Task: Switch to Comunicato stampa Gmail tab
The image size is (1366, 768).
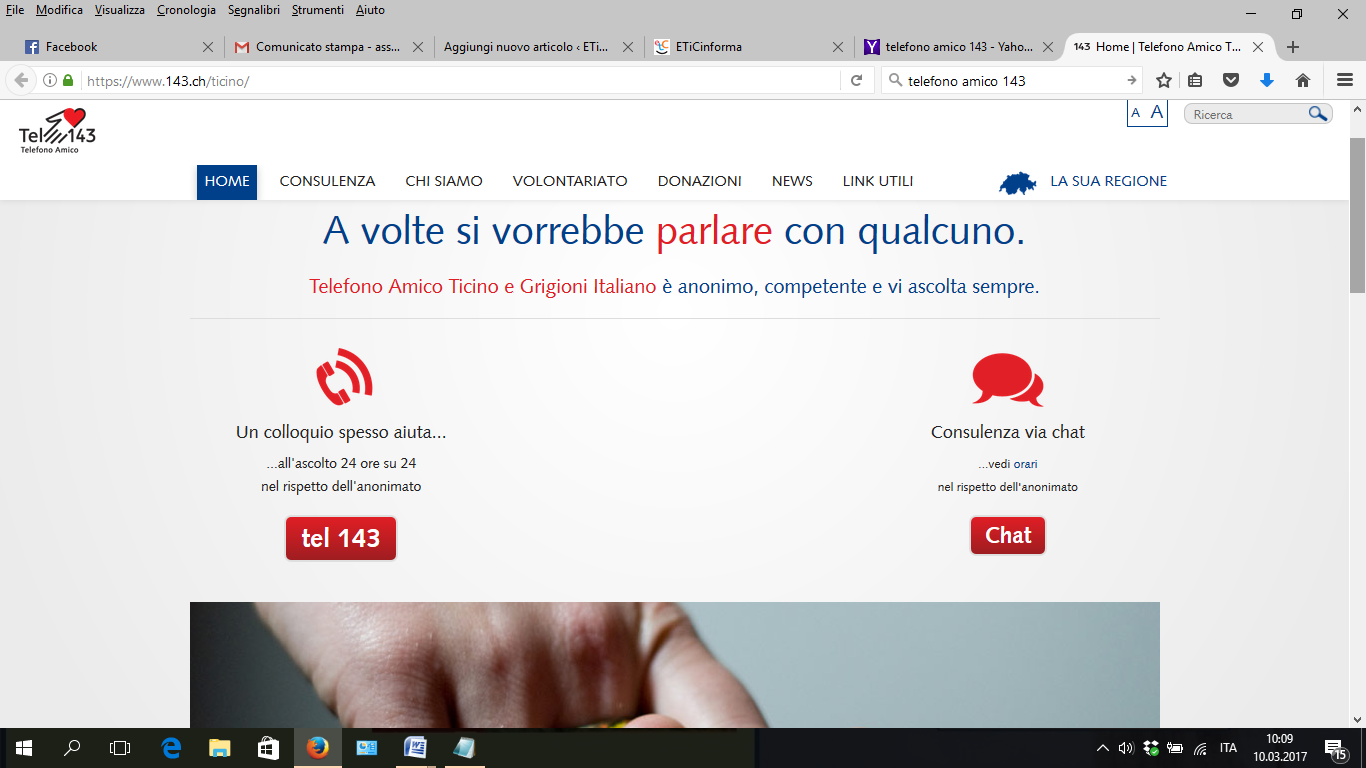Action: (328, 47)
